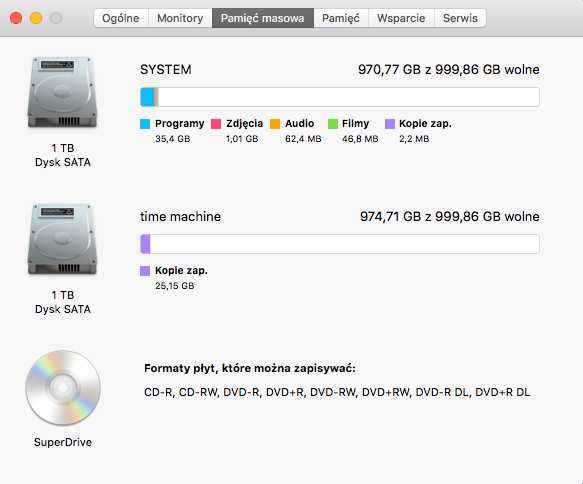The width and height of the screenshot is (583, 484).
Task: Click the blue Programy color swatch
Action: click(145, 124)
